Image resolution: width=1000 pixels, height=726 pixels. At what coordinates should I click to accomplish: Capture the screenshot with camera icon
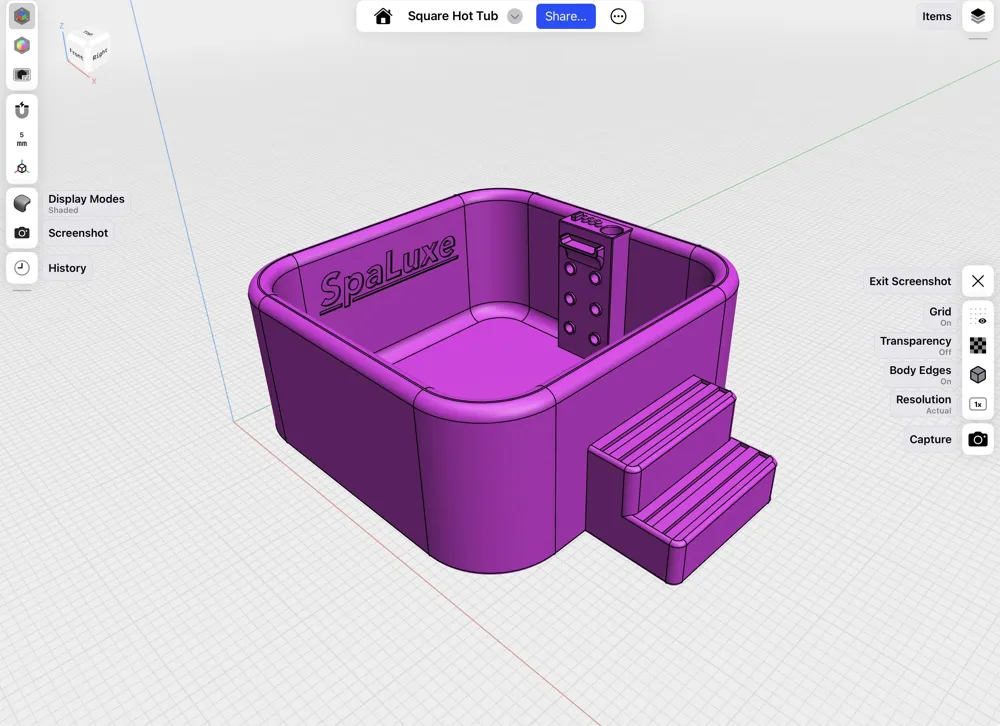tap(978, 439)
